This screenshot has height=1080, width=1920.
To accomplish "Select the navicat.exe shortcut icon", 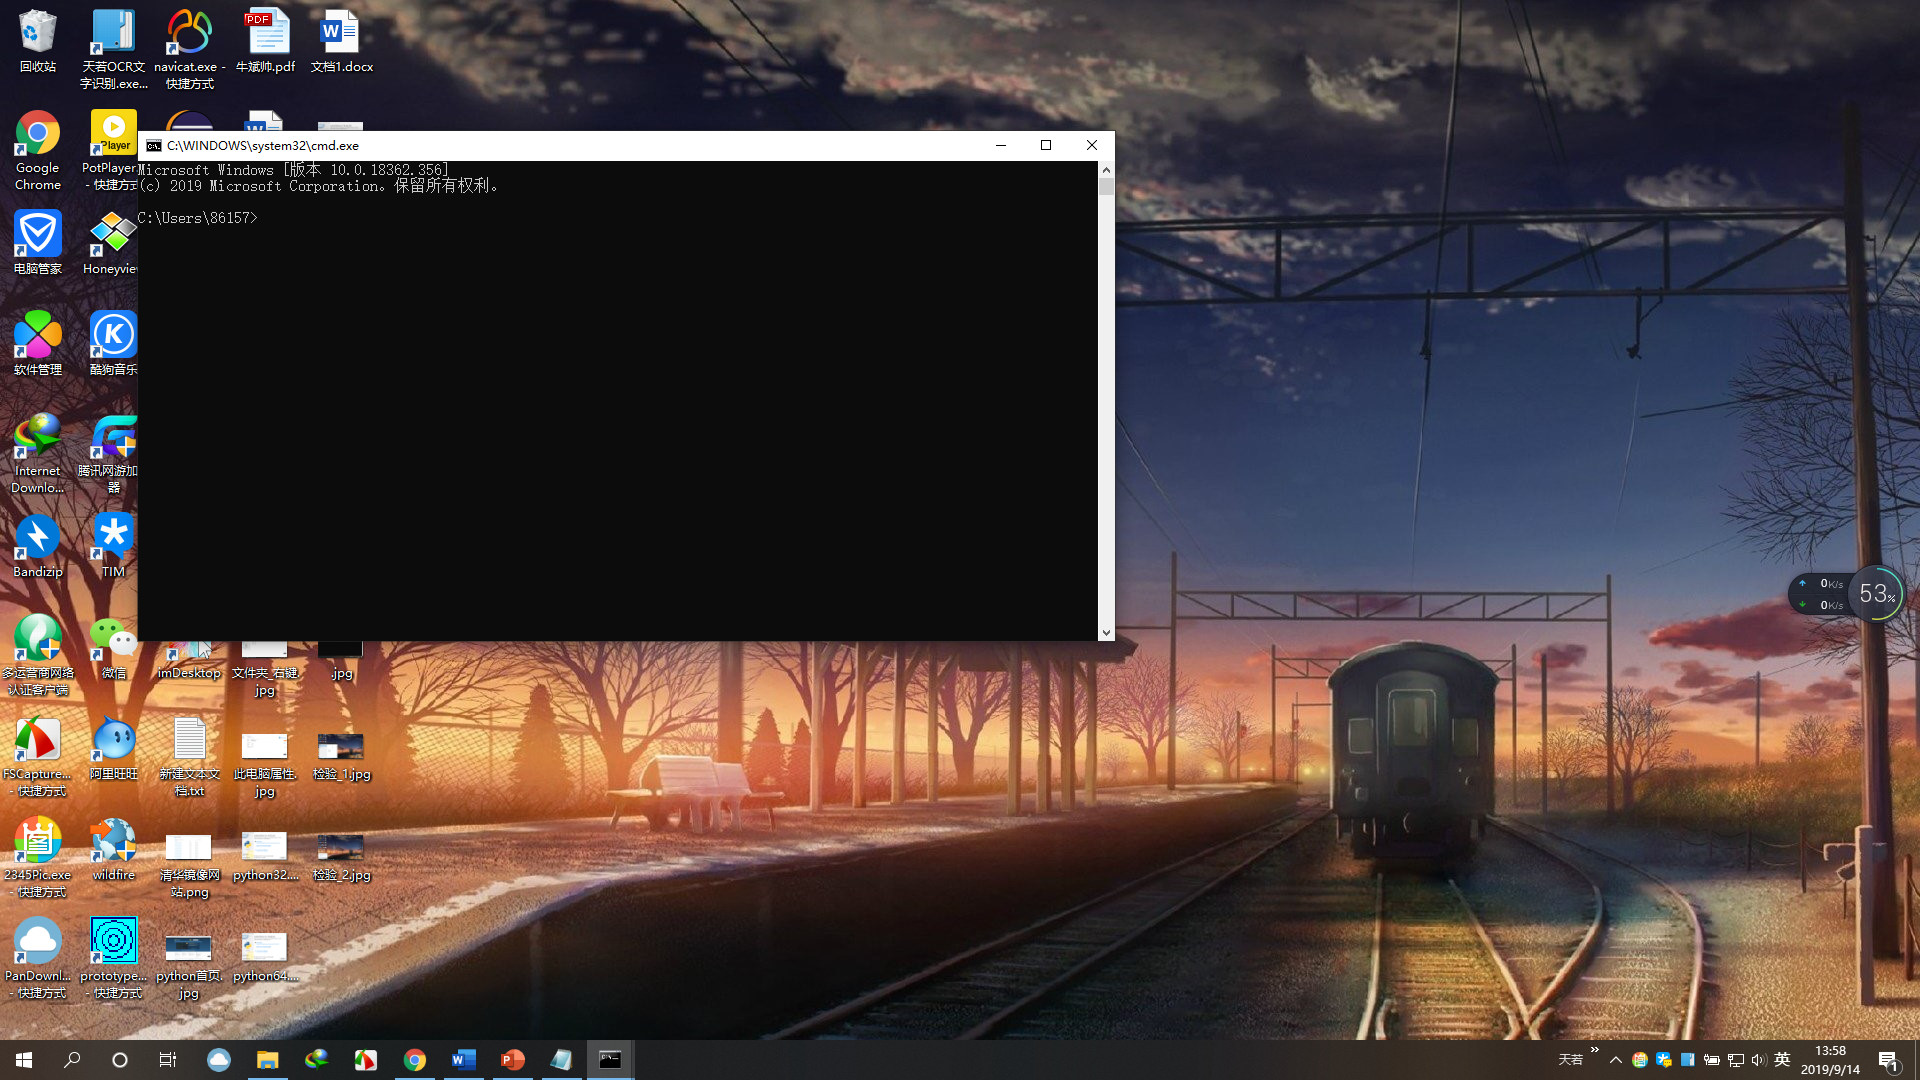I will [189, 48].
